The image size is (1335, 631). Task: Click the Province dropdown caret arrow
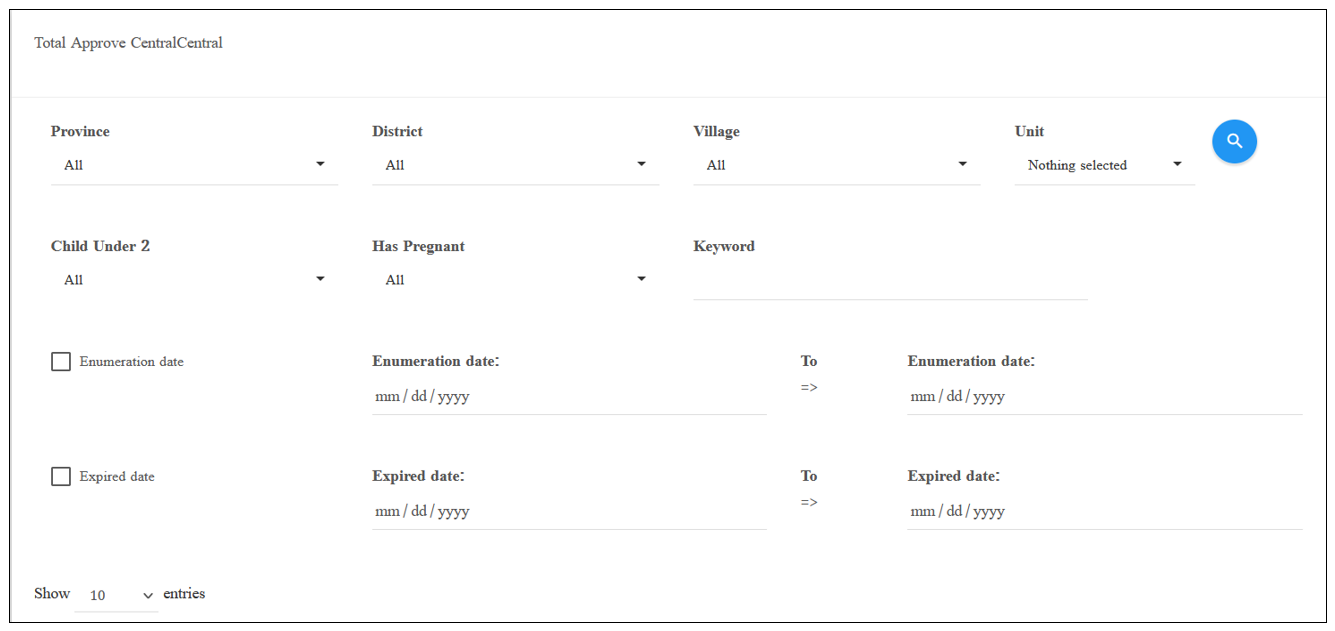click(320, 164)
